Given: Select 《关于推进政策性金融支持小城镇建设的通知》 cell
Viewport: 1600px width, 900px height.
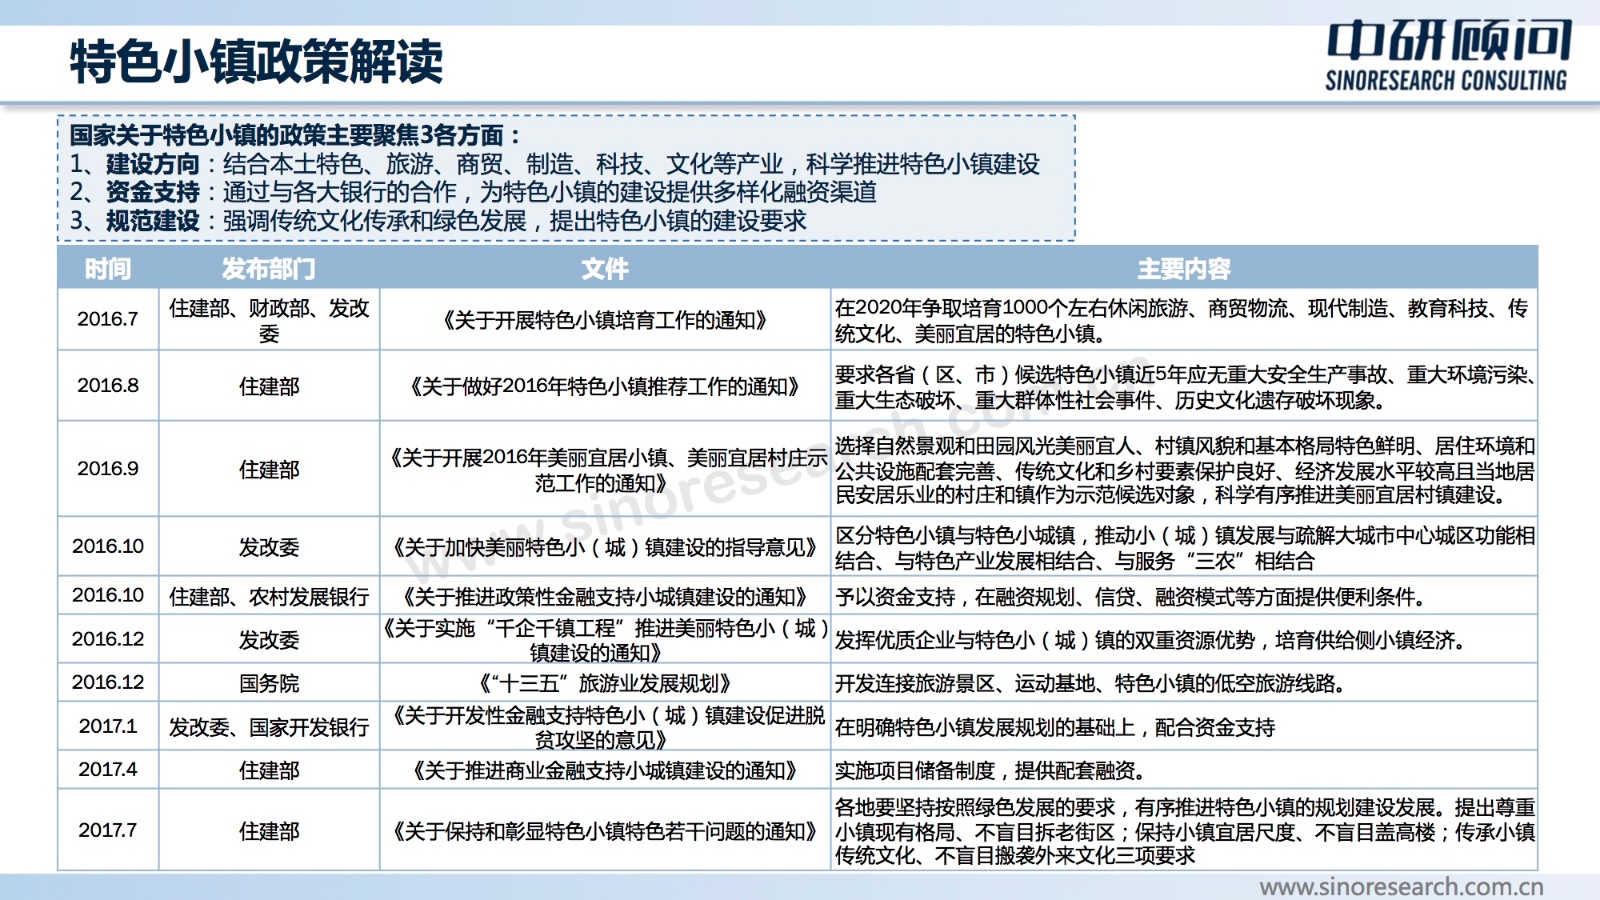Looking at the screenshot, I should click(x=605, y=597).
